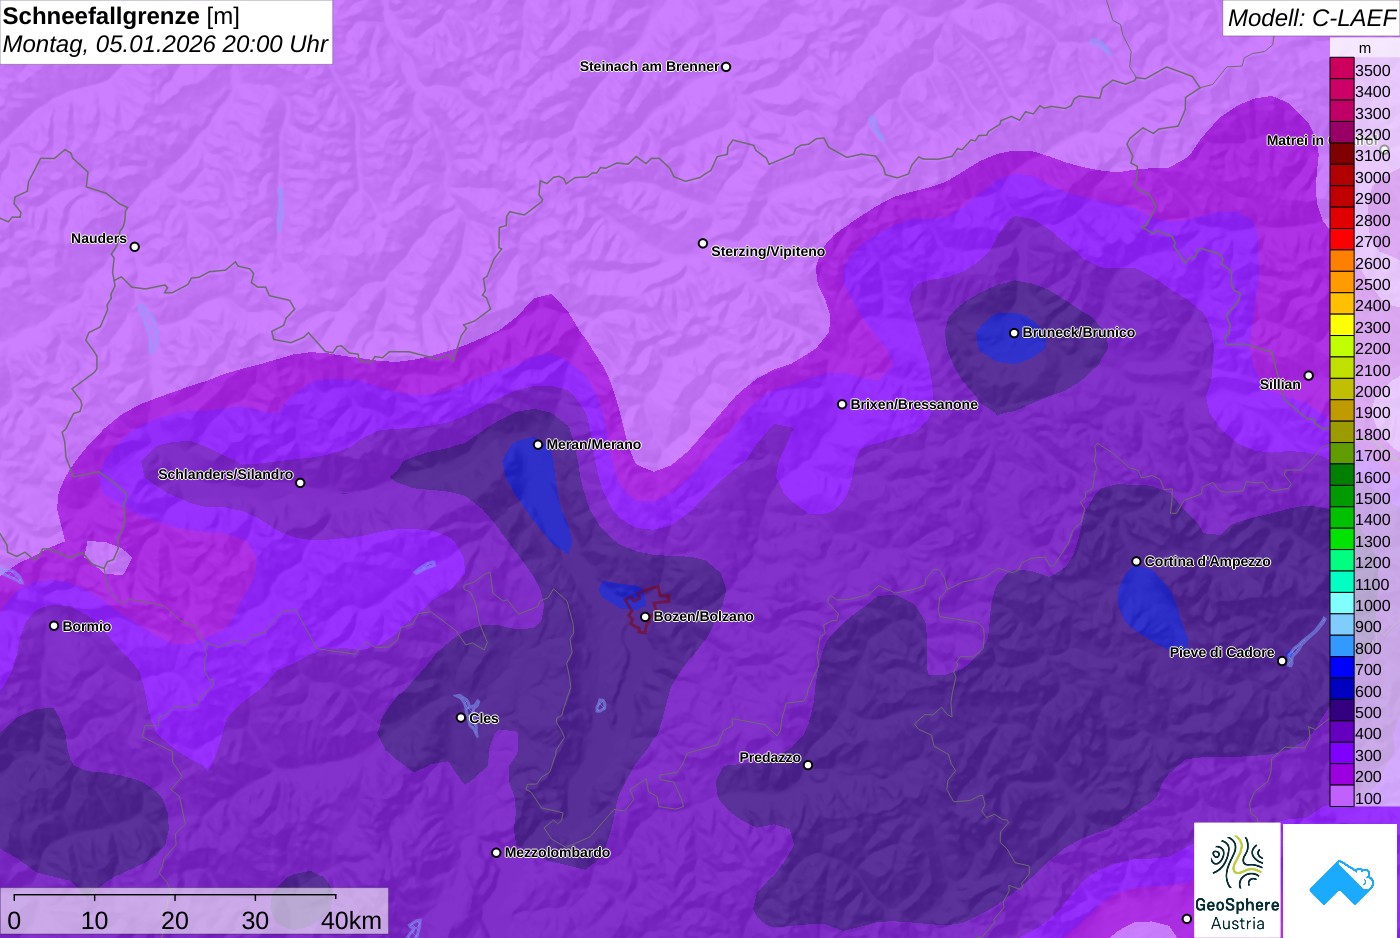Click the Matrei in label text
This screenshot has width=1400, height=938.
pos(1295,141)
